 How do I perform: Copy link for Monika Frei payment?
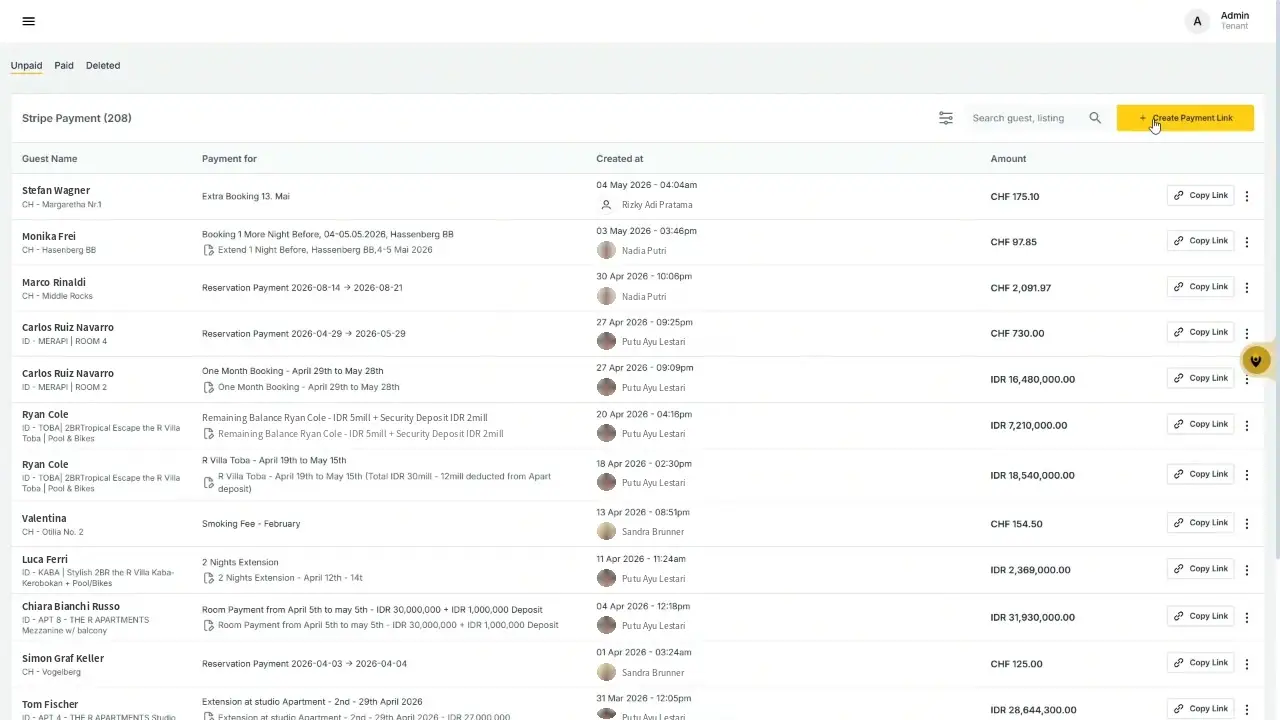(1200, 241)
